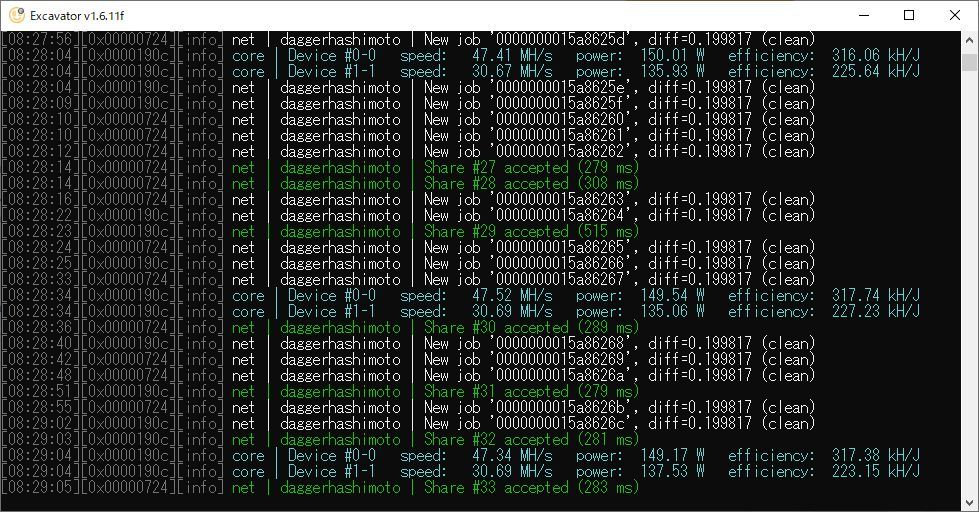
Task: Click the job ID '0000000015a86266'
Action: click(564, 263)
